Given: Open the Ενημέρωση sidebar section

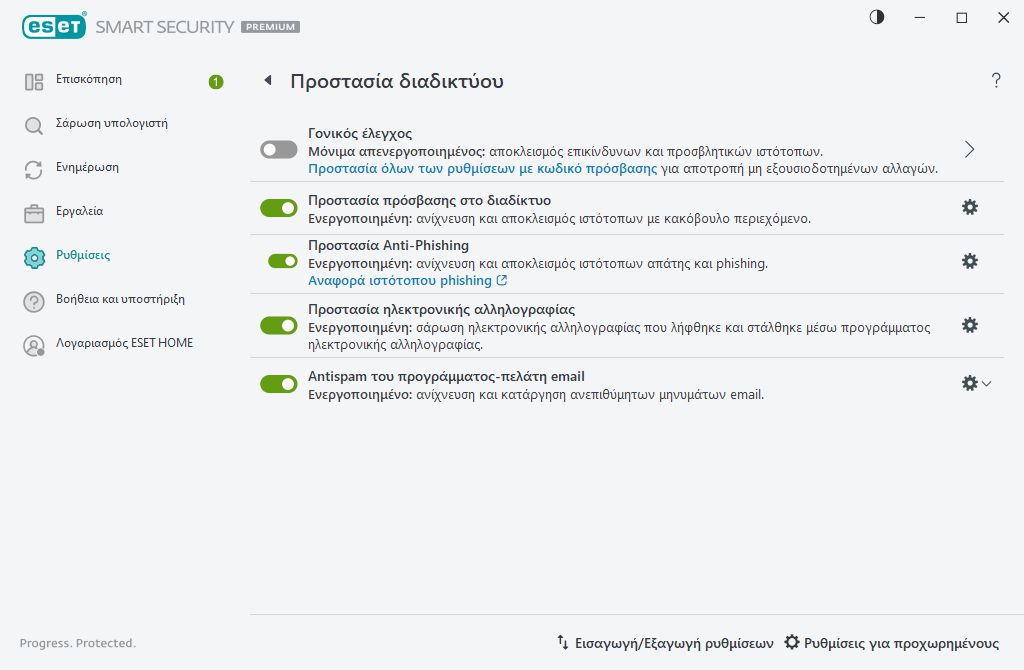Looking at the screenshot, I should pyautogui.click(x=87, y=168).
